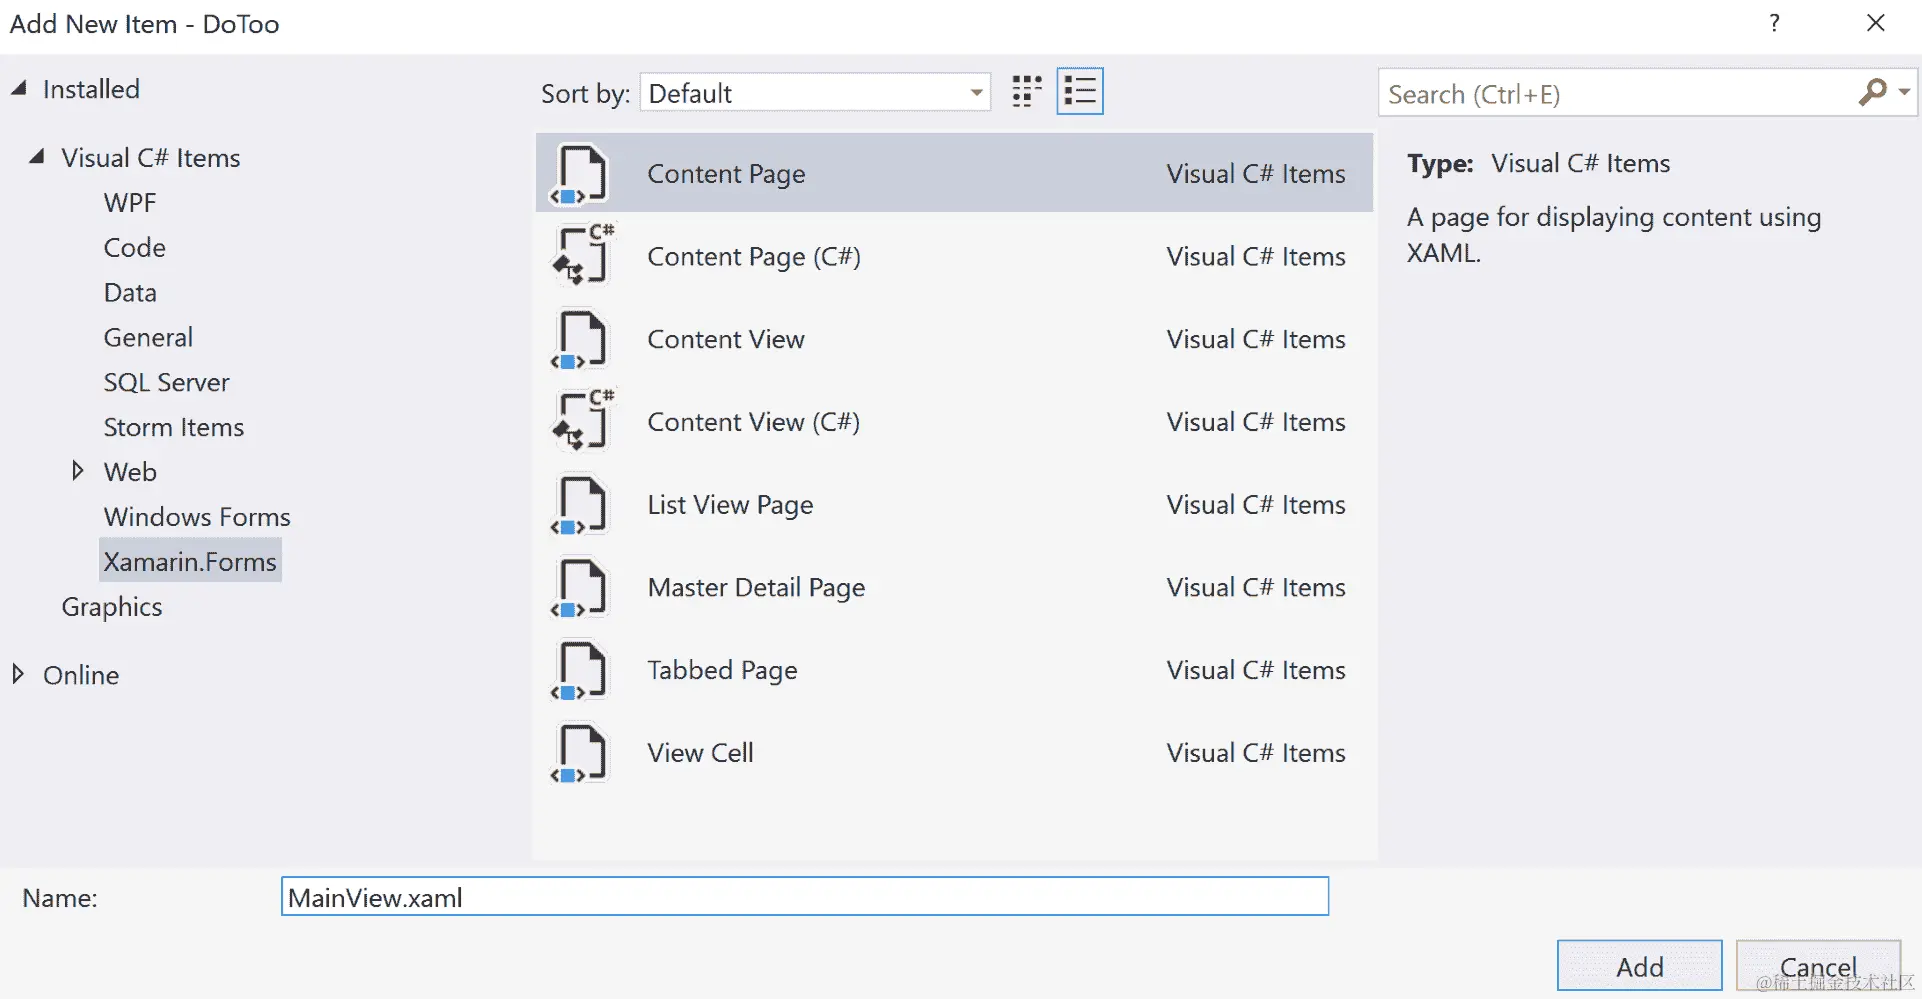This screenshot has width=1922, height=999.
Task: Choose the Content Page template name
Action: pyautogui.click(x=726, y=174)
